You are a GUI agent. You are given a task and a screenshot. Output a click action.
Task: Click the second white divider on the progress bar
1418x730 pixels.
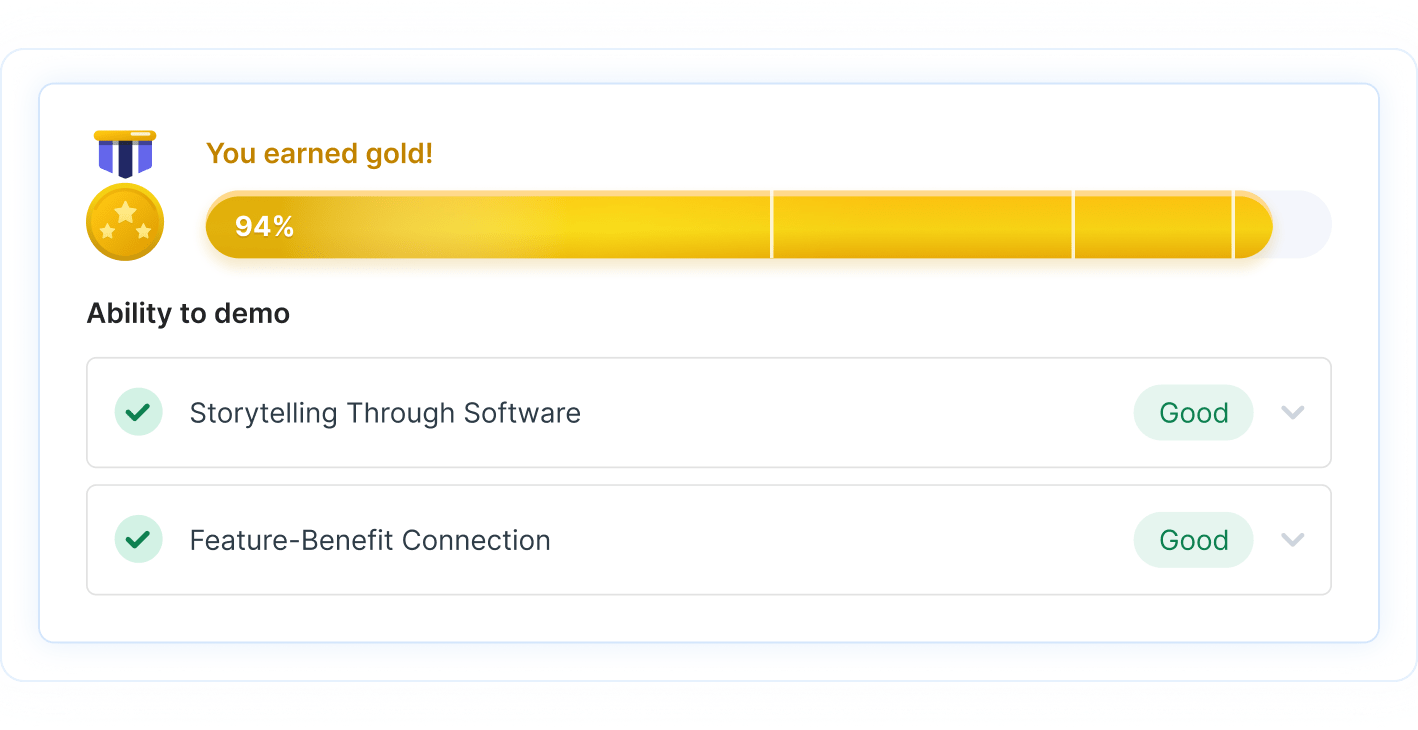1074,225
